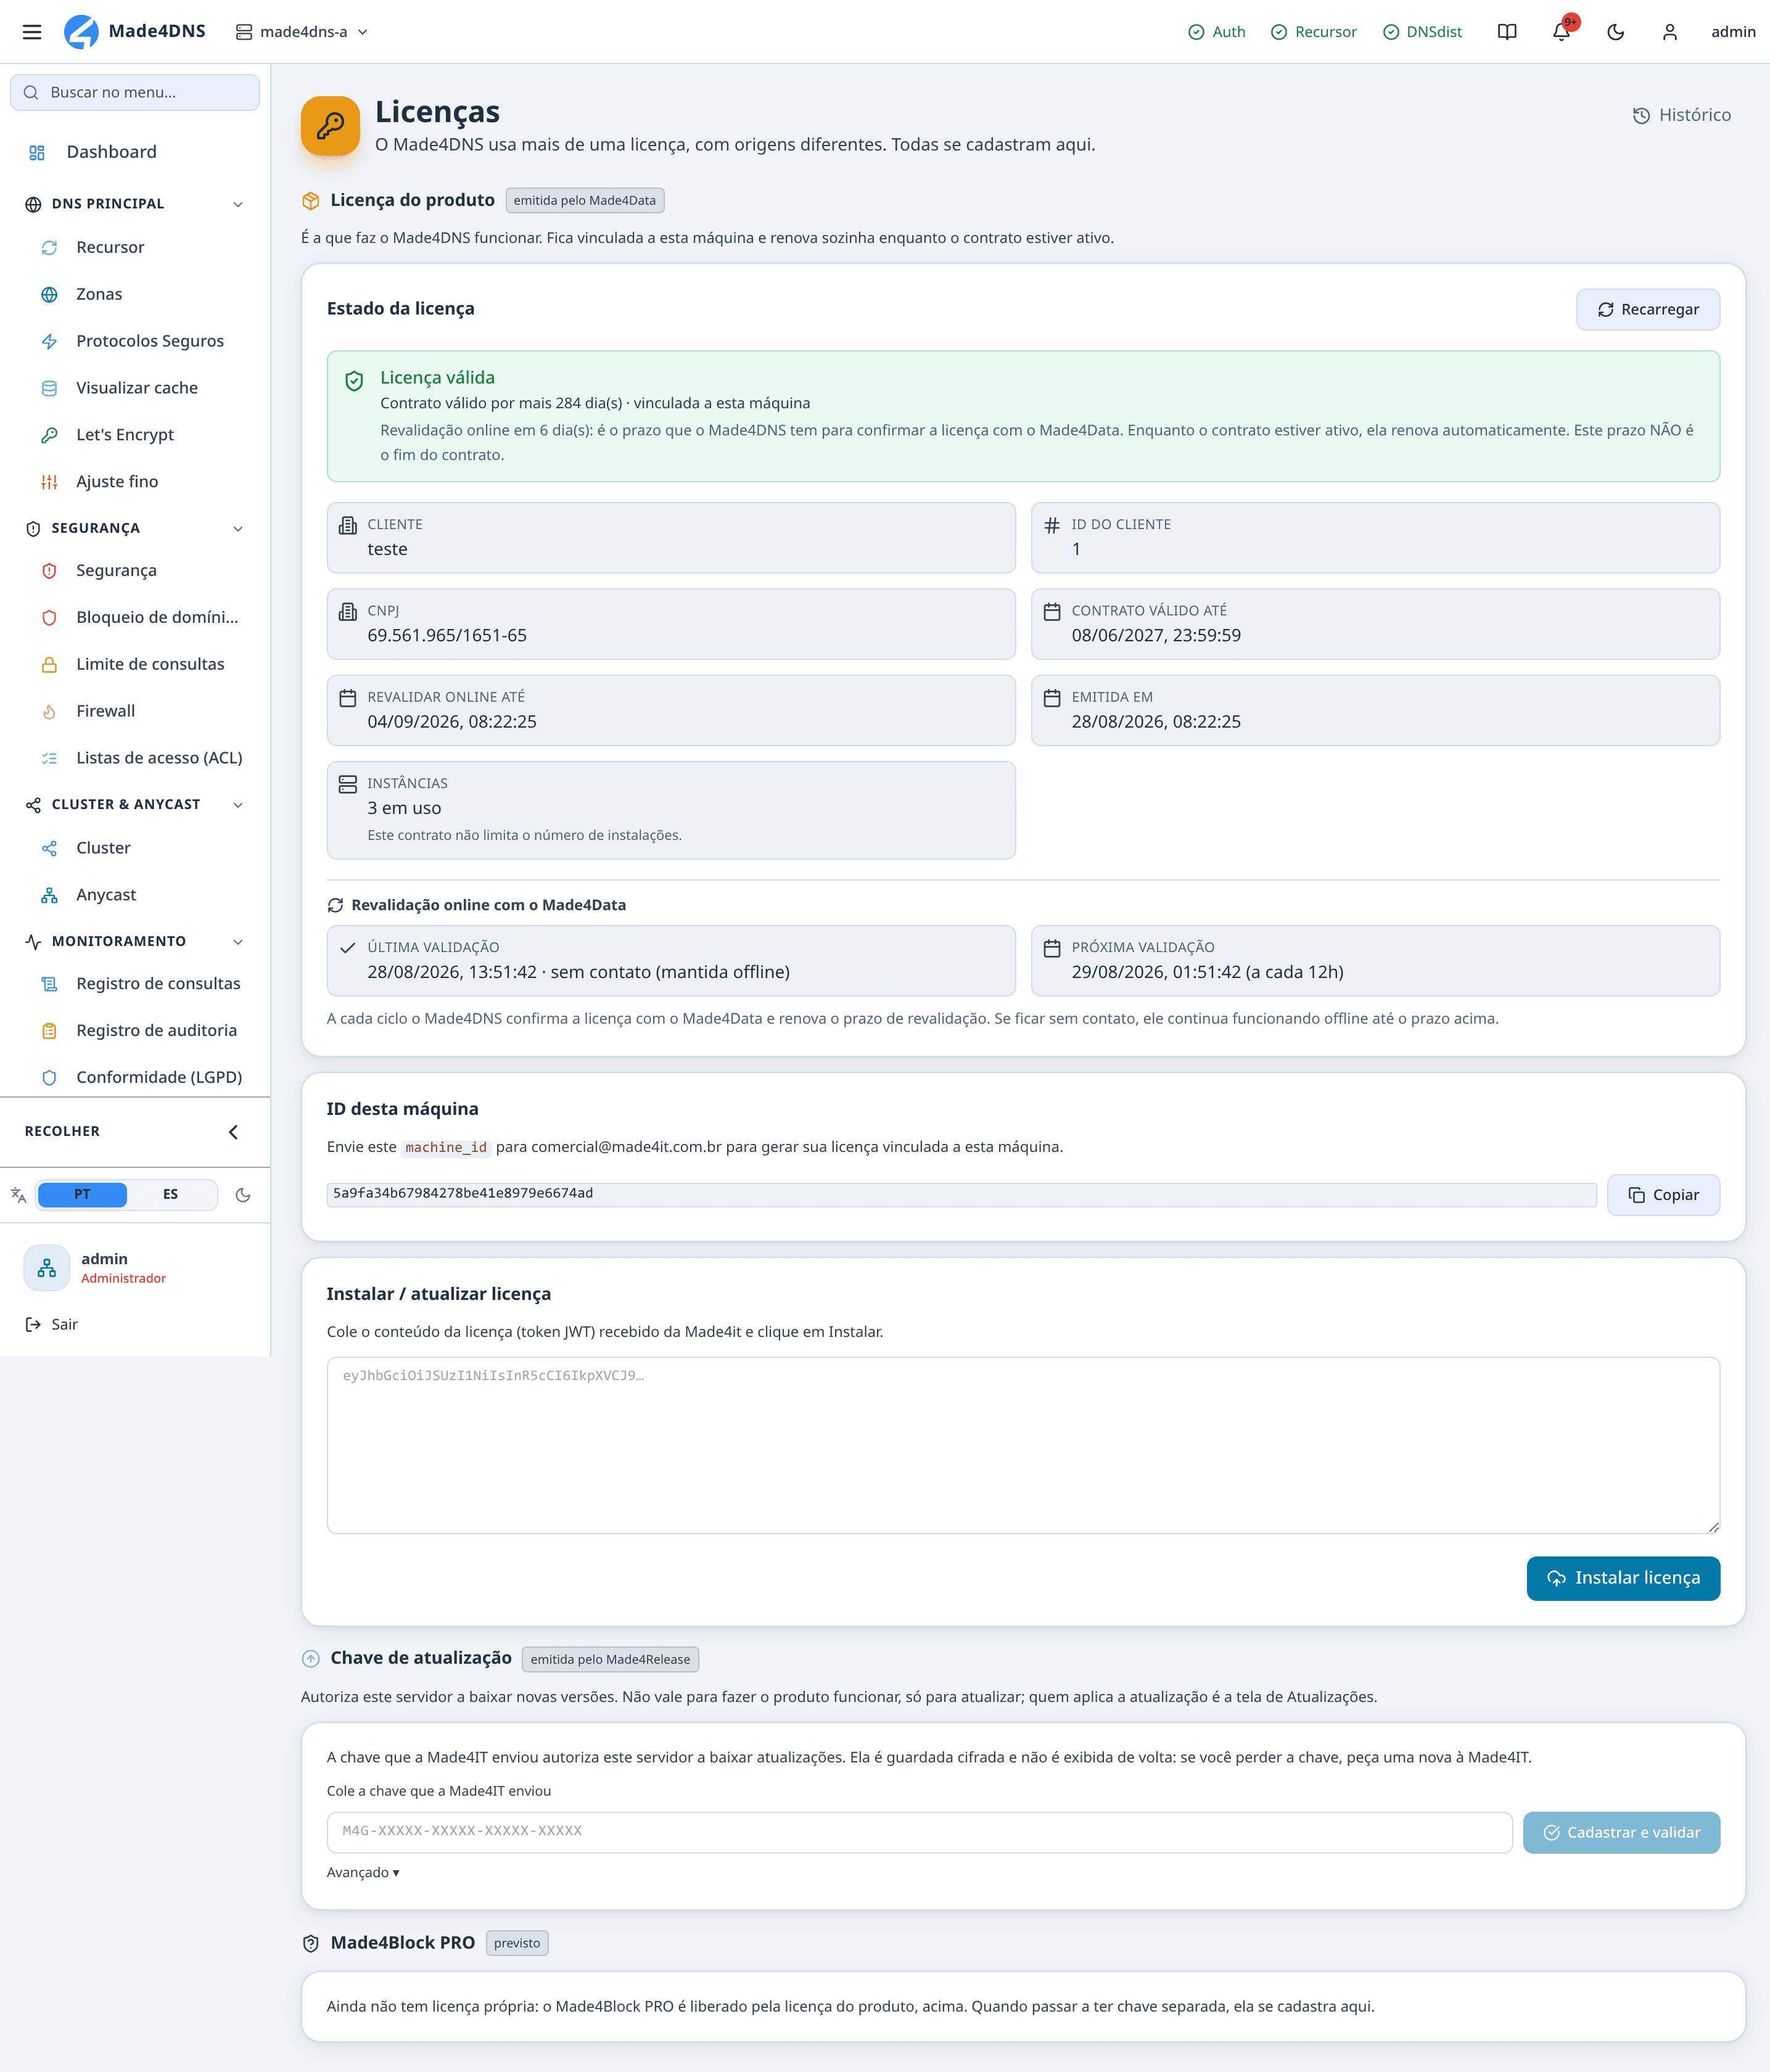Image resolution: width=1770 pixels, height=2072 pixels.
Task: Toggle sidebar dark mode moon icon
Action: pyautogui.click(x=243, y=1195)
